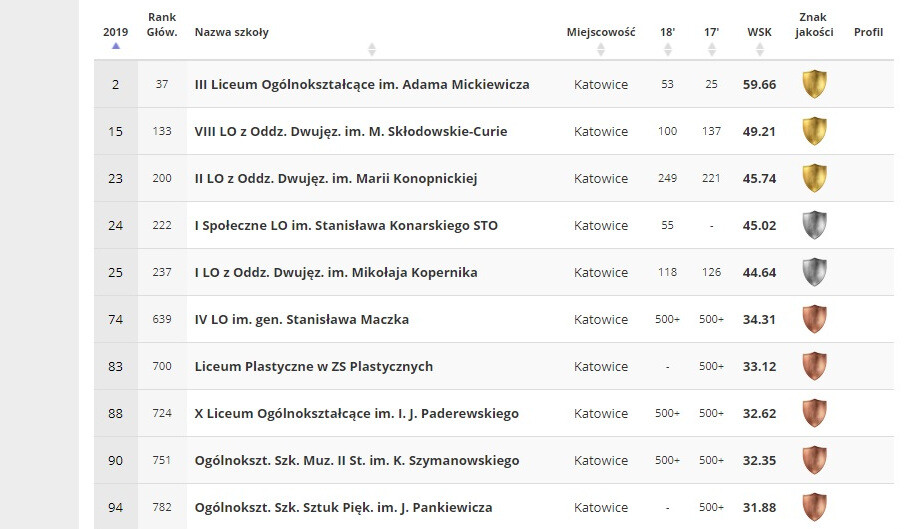Sort table by 2019 rank column
This screenshot has height=529, width=917.
point(115,37)
